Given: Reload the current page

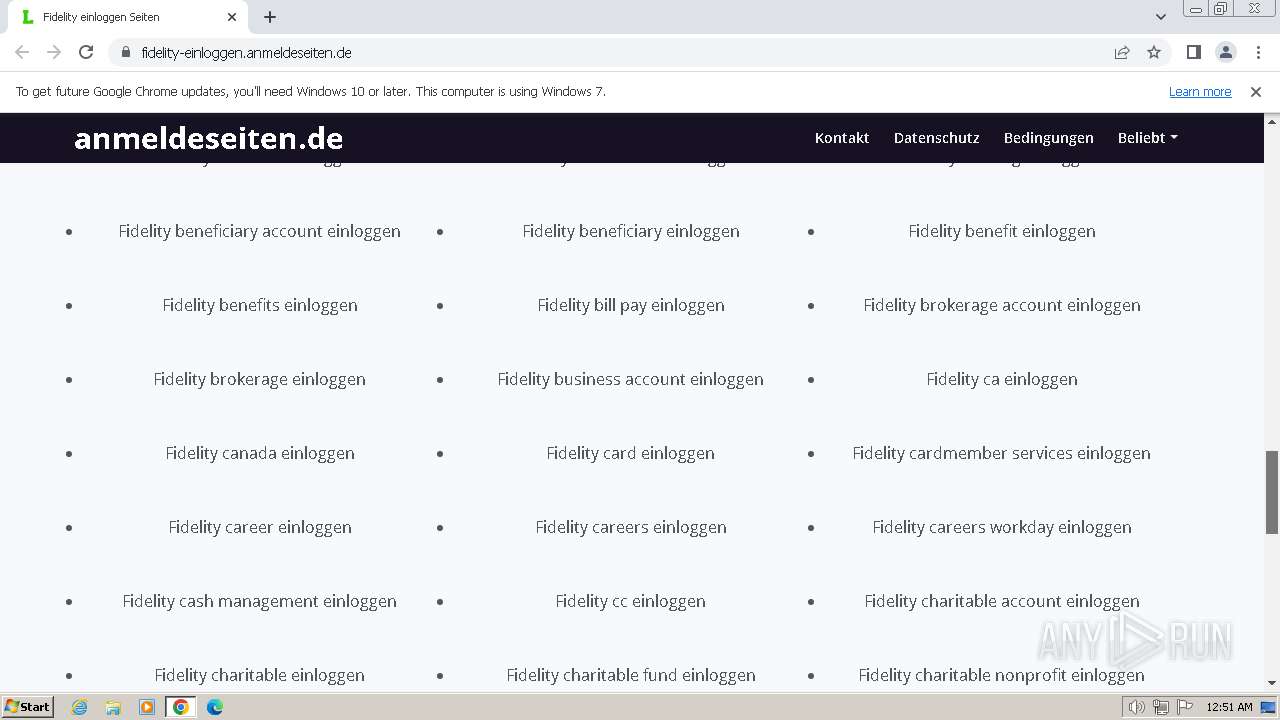Looking at the screenshot, I should coord(86,52).
